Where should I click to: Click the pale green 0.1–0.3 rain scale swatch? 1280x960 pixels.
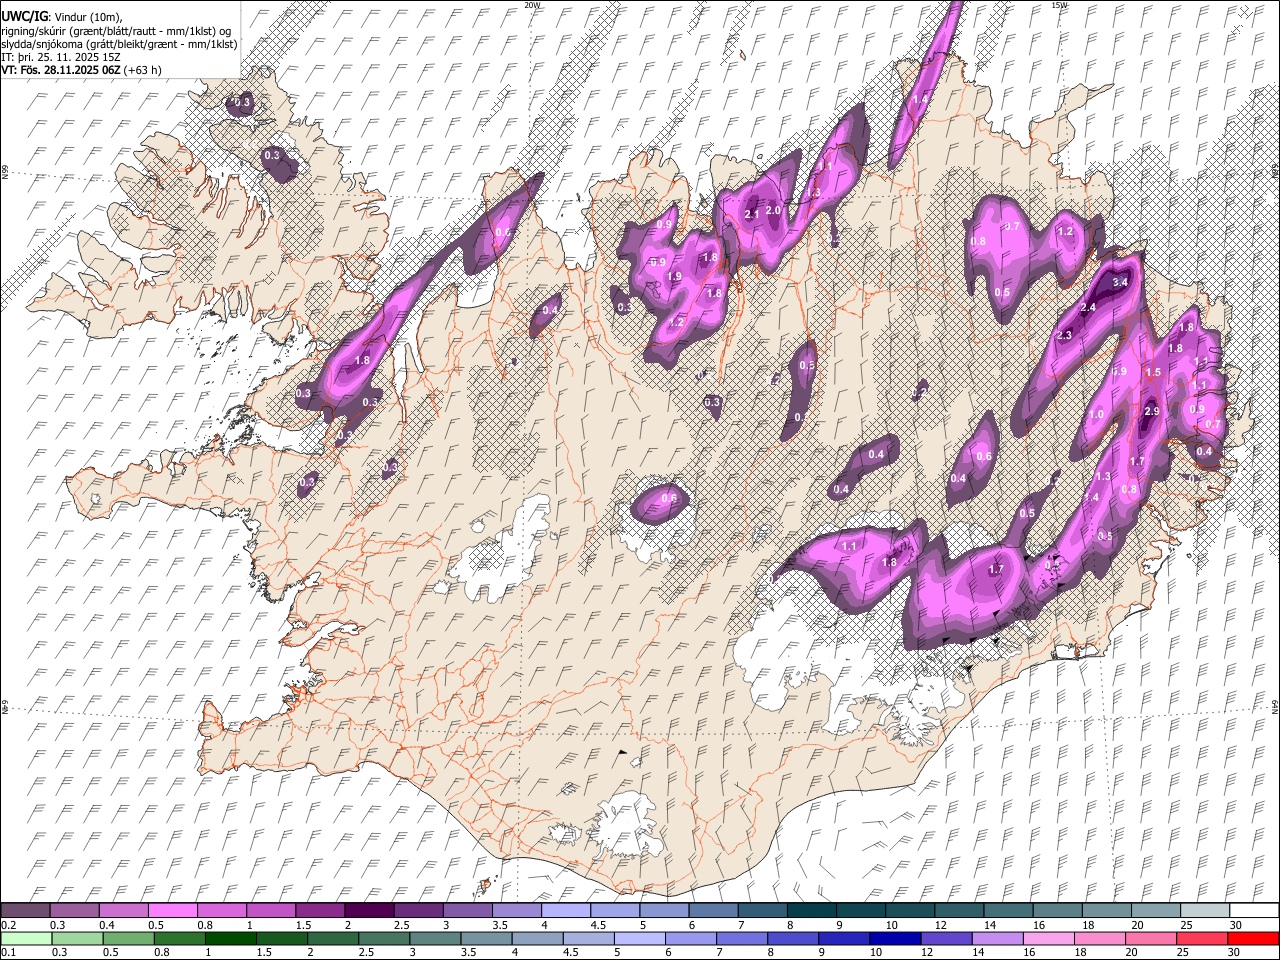[27, 939]
